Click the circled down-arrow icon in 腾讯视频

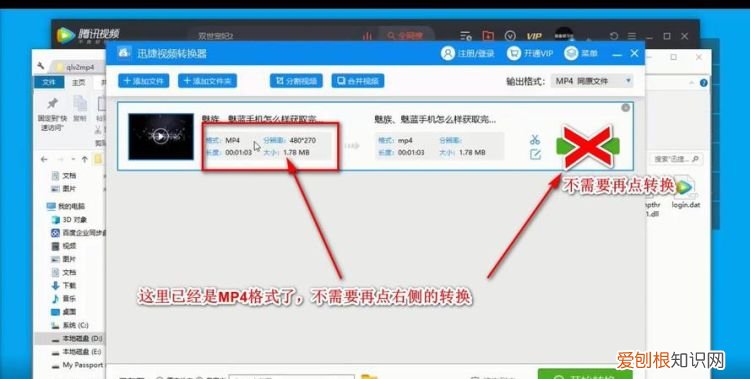coord(510,36)
